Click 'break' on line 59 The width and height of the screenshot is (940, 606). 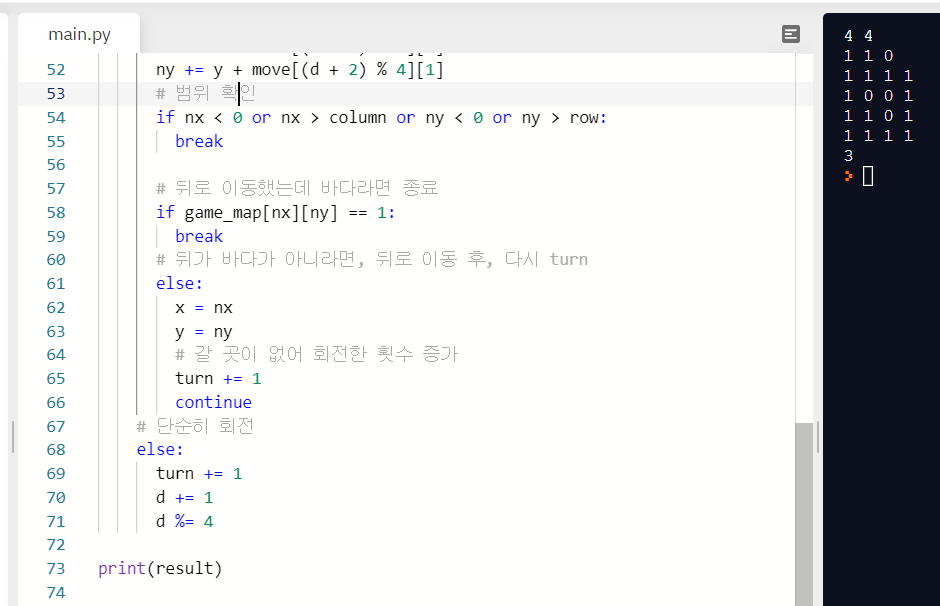199,236
